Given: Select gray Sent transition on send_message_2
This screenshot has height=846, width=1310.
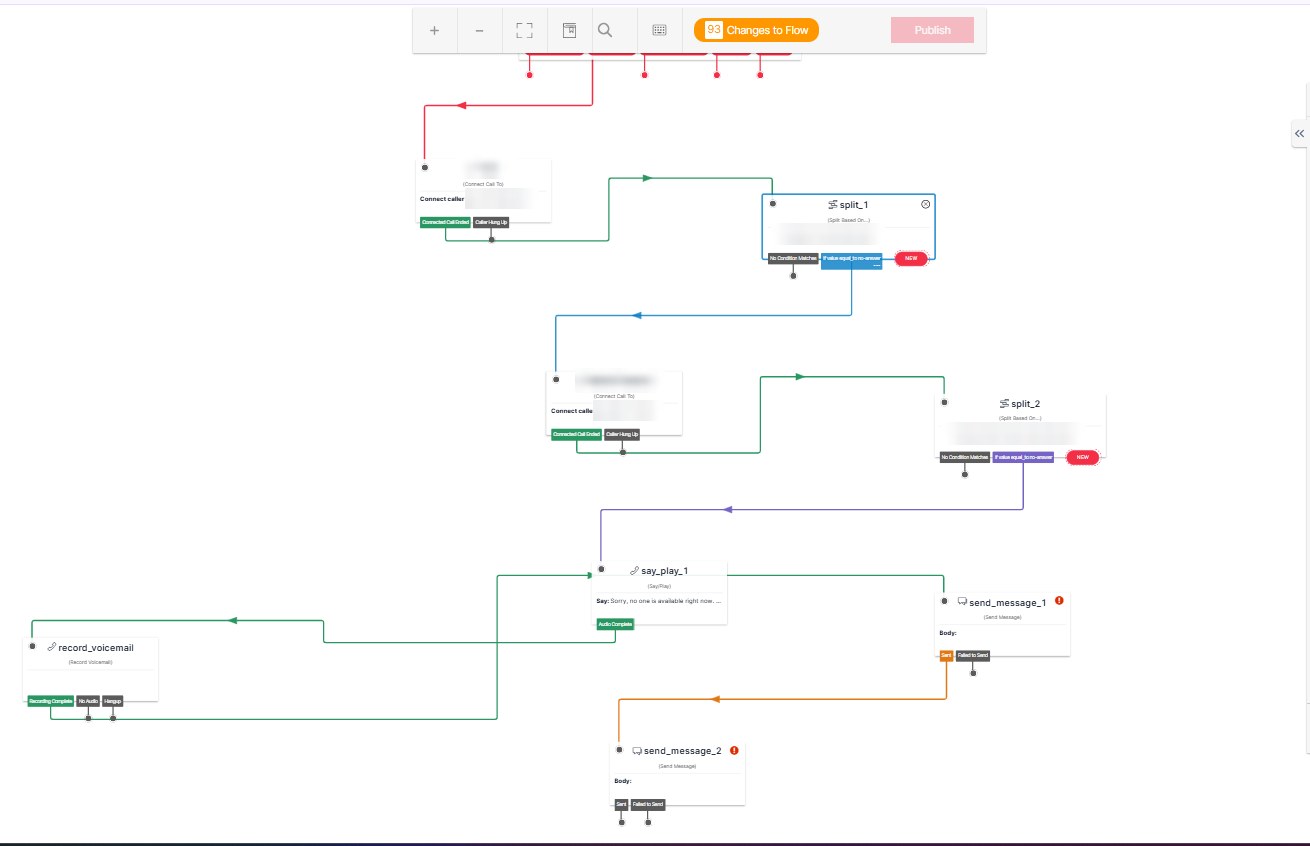Looking at the screenshot, I should point(621,804).
